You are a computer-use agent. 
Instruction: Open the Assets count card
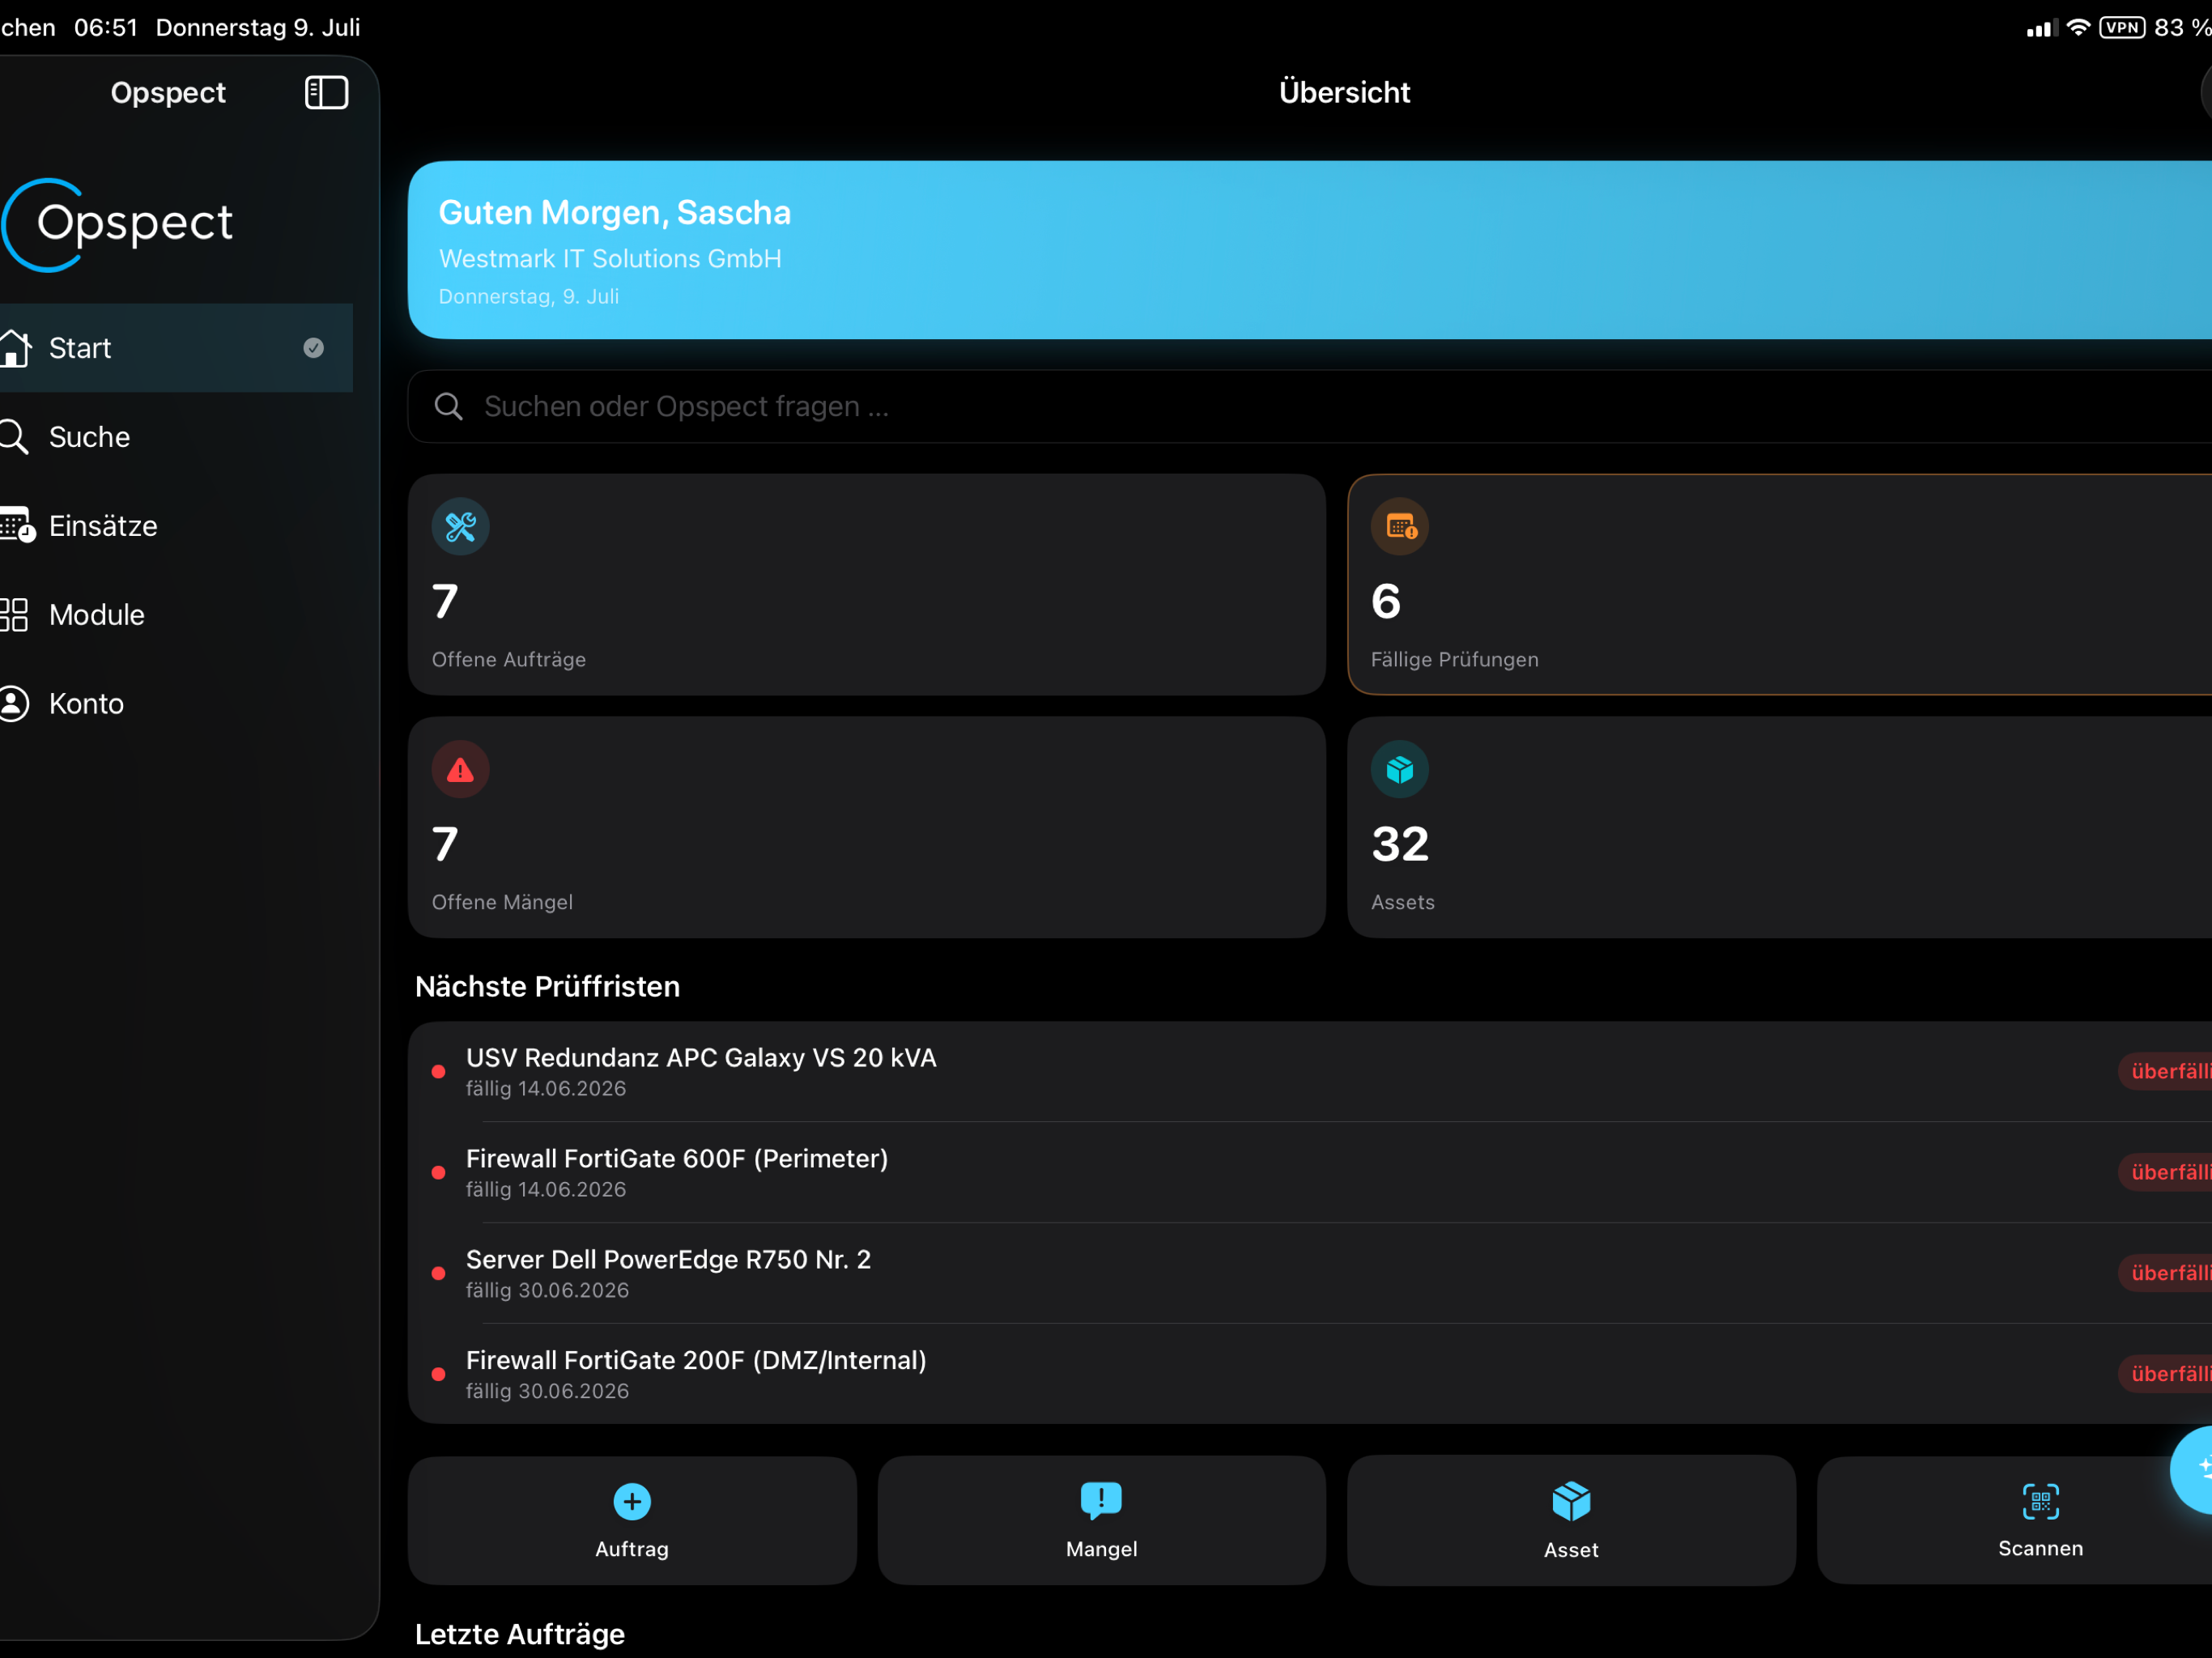[1780, 828]
